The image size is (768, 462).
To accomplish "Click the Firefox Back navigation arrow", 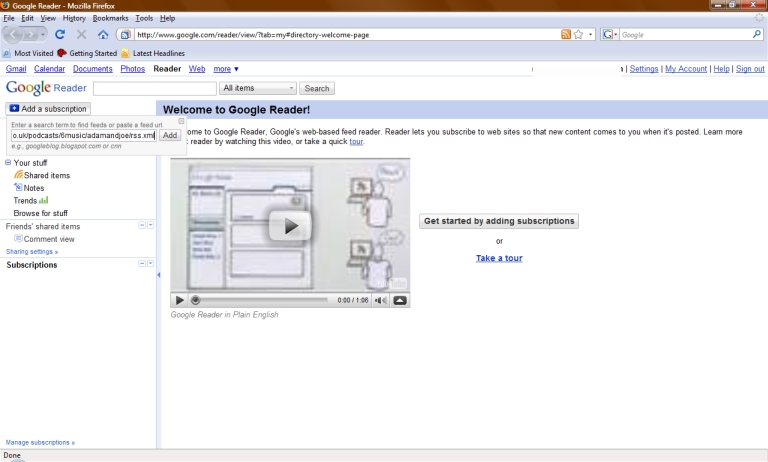I will (x=13, y=35).
